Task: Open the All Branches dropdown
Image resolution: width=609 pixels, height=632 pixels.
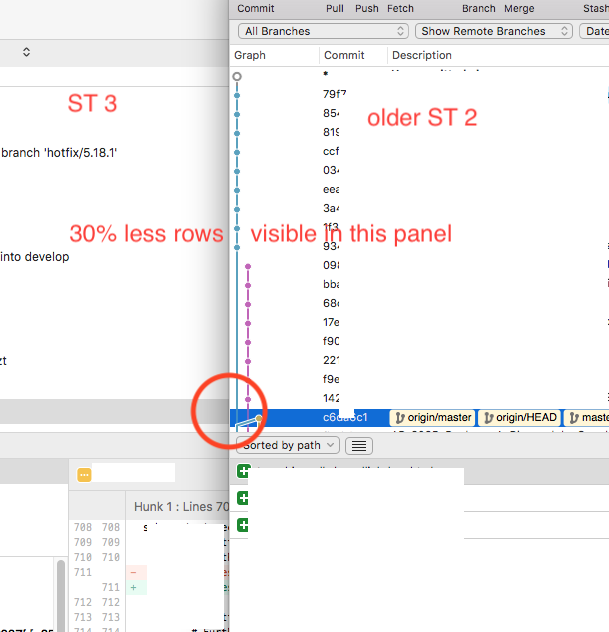Action: 323,31
